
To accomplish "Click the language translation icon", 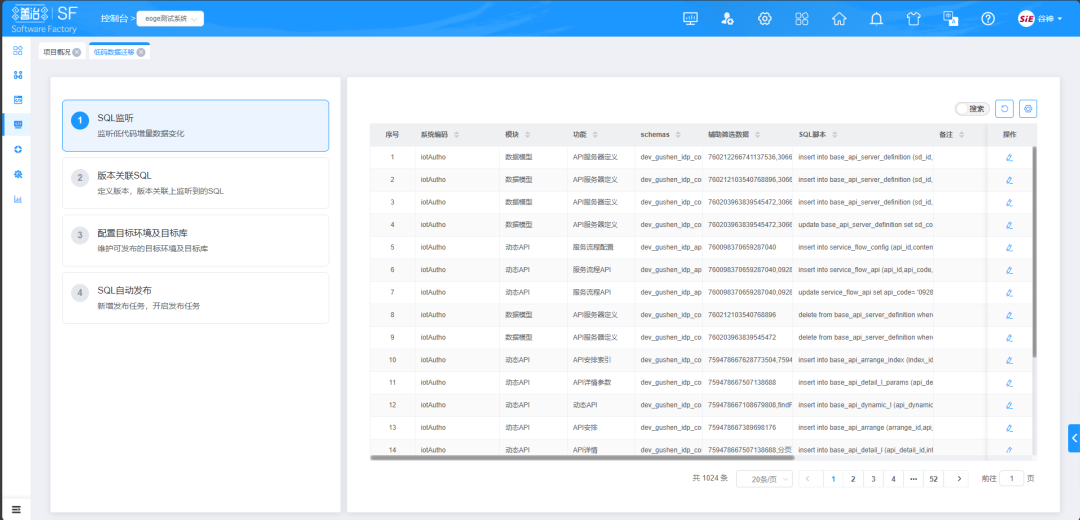I will [951, 19].
